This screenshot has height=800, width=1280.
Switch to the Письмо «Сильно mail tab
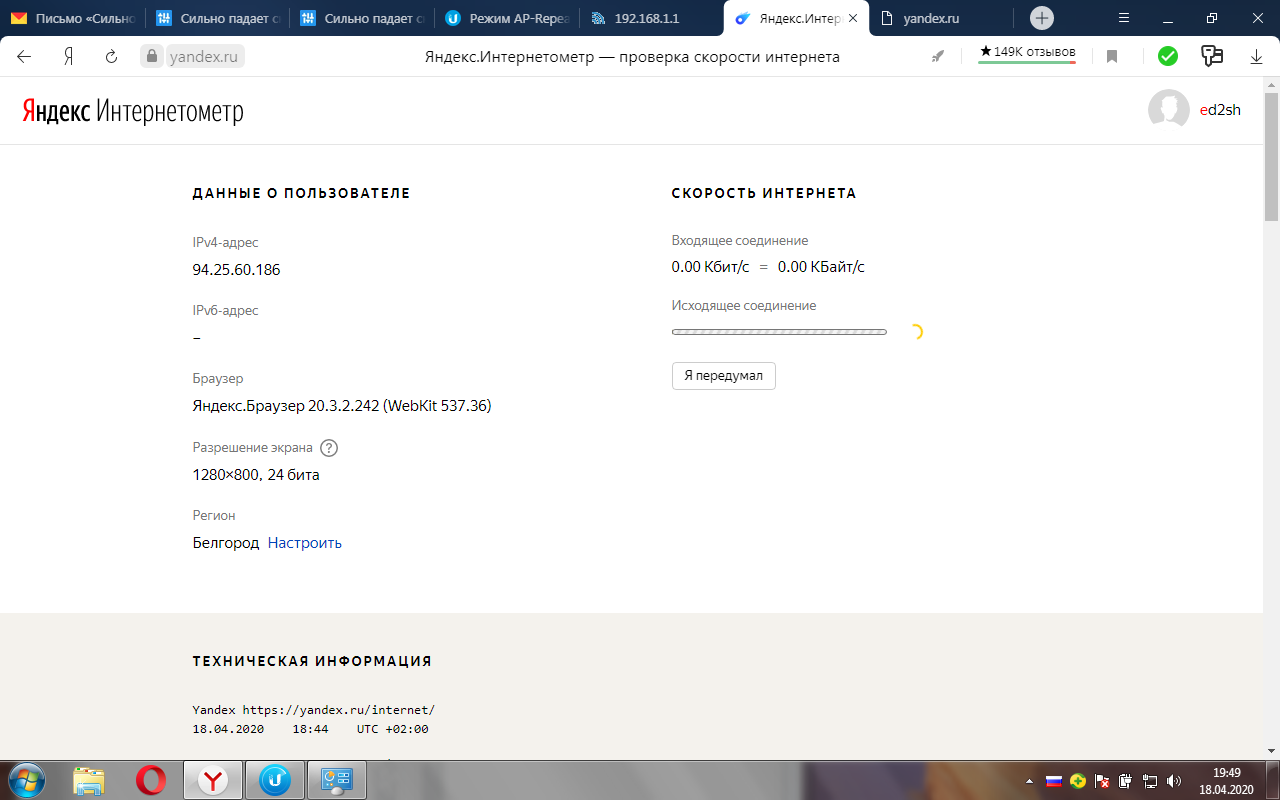coord(72,18)
